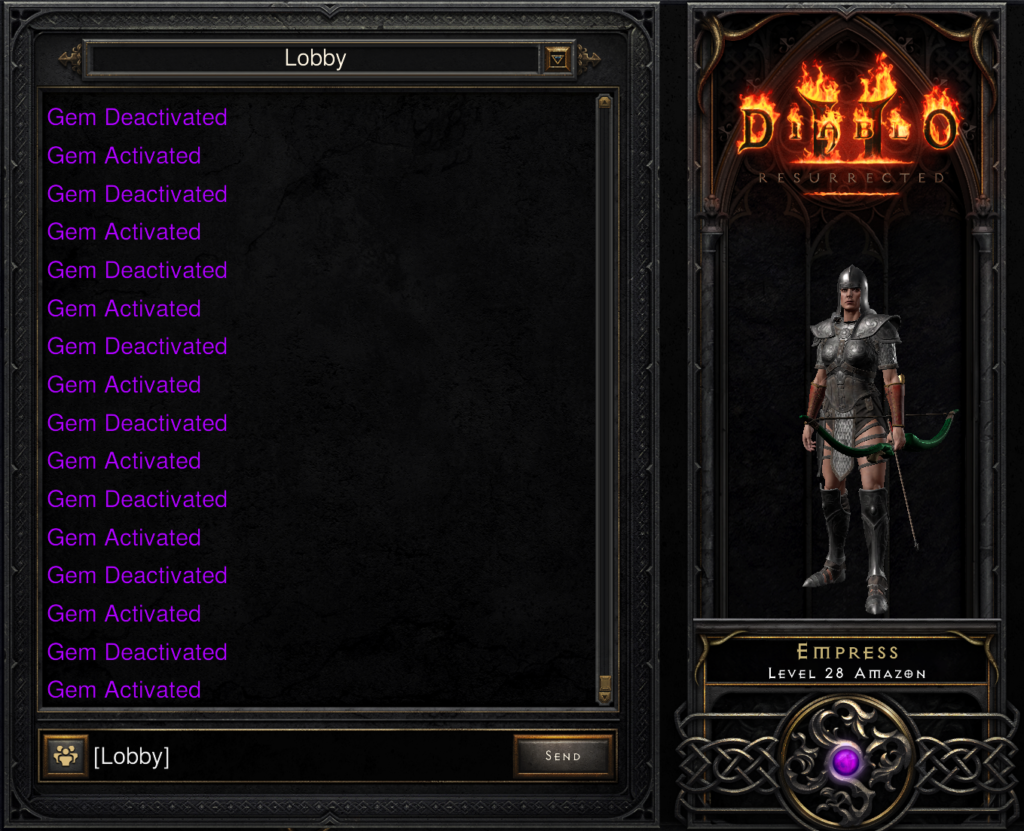The width and height of the screenshot is (1024, 831).
Task: Click the right ornamental arrow beside Lobby
Action: pos(589,59)
